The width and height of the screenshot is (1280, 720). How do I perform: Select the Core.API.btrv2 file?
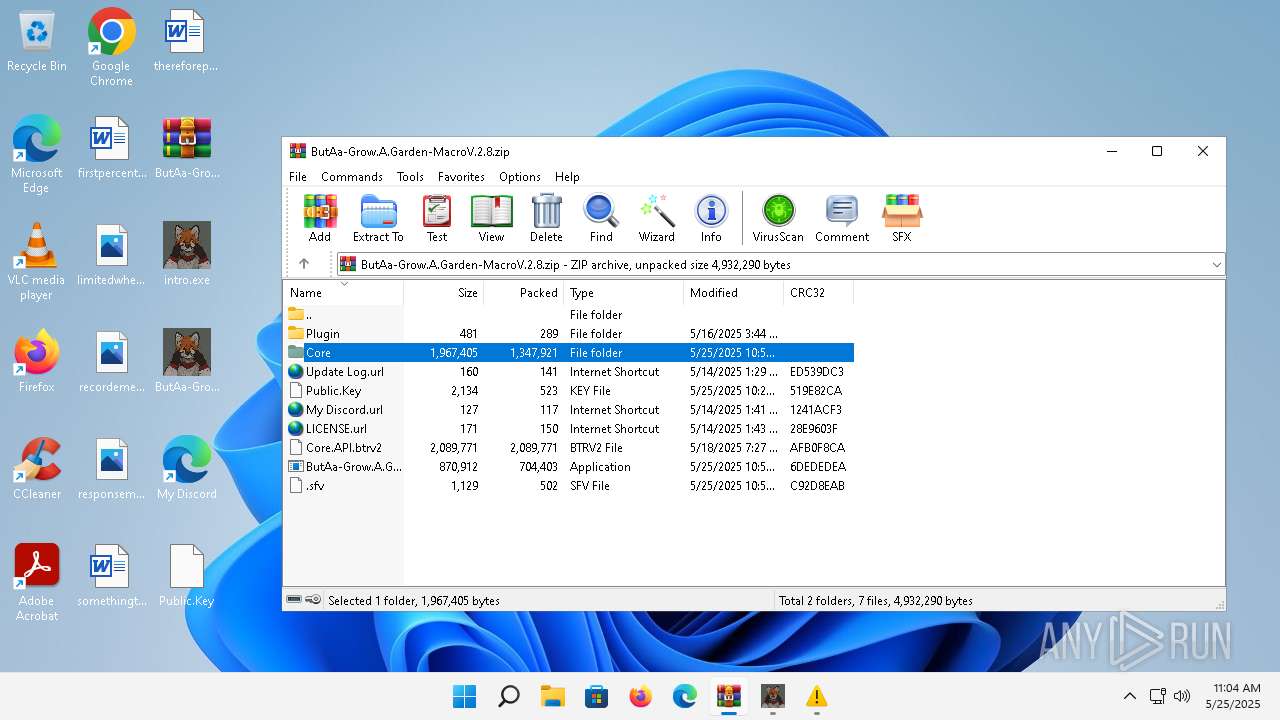coord(569,448)
